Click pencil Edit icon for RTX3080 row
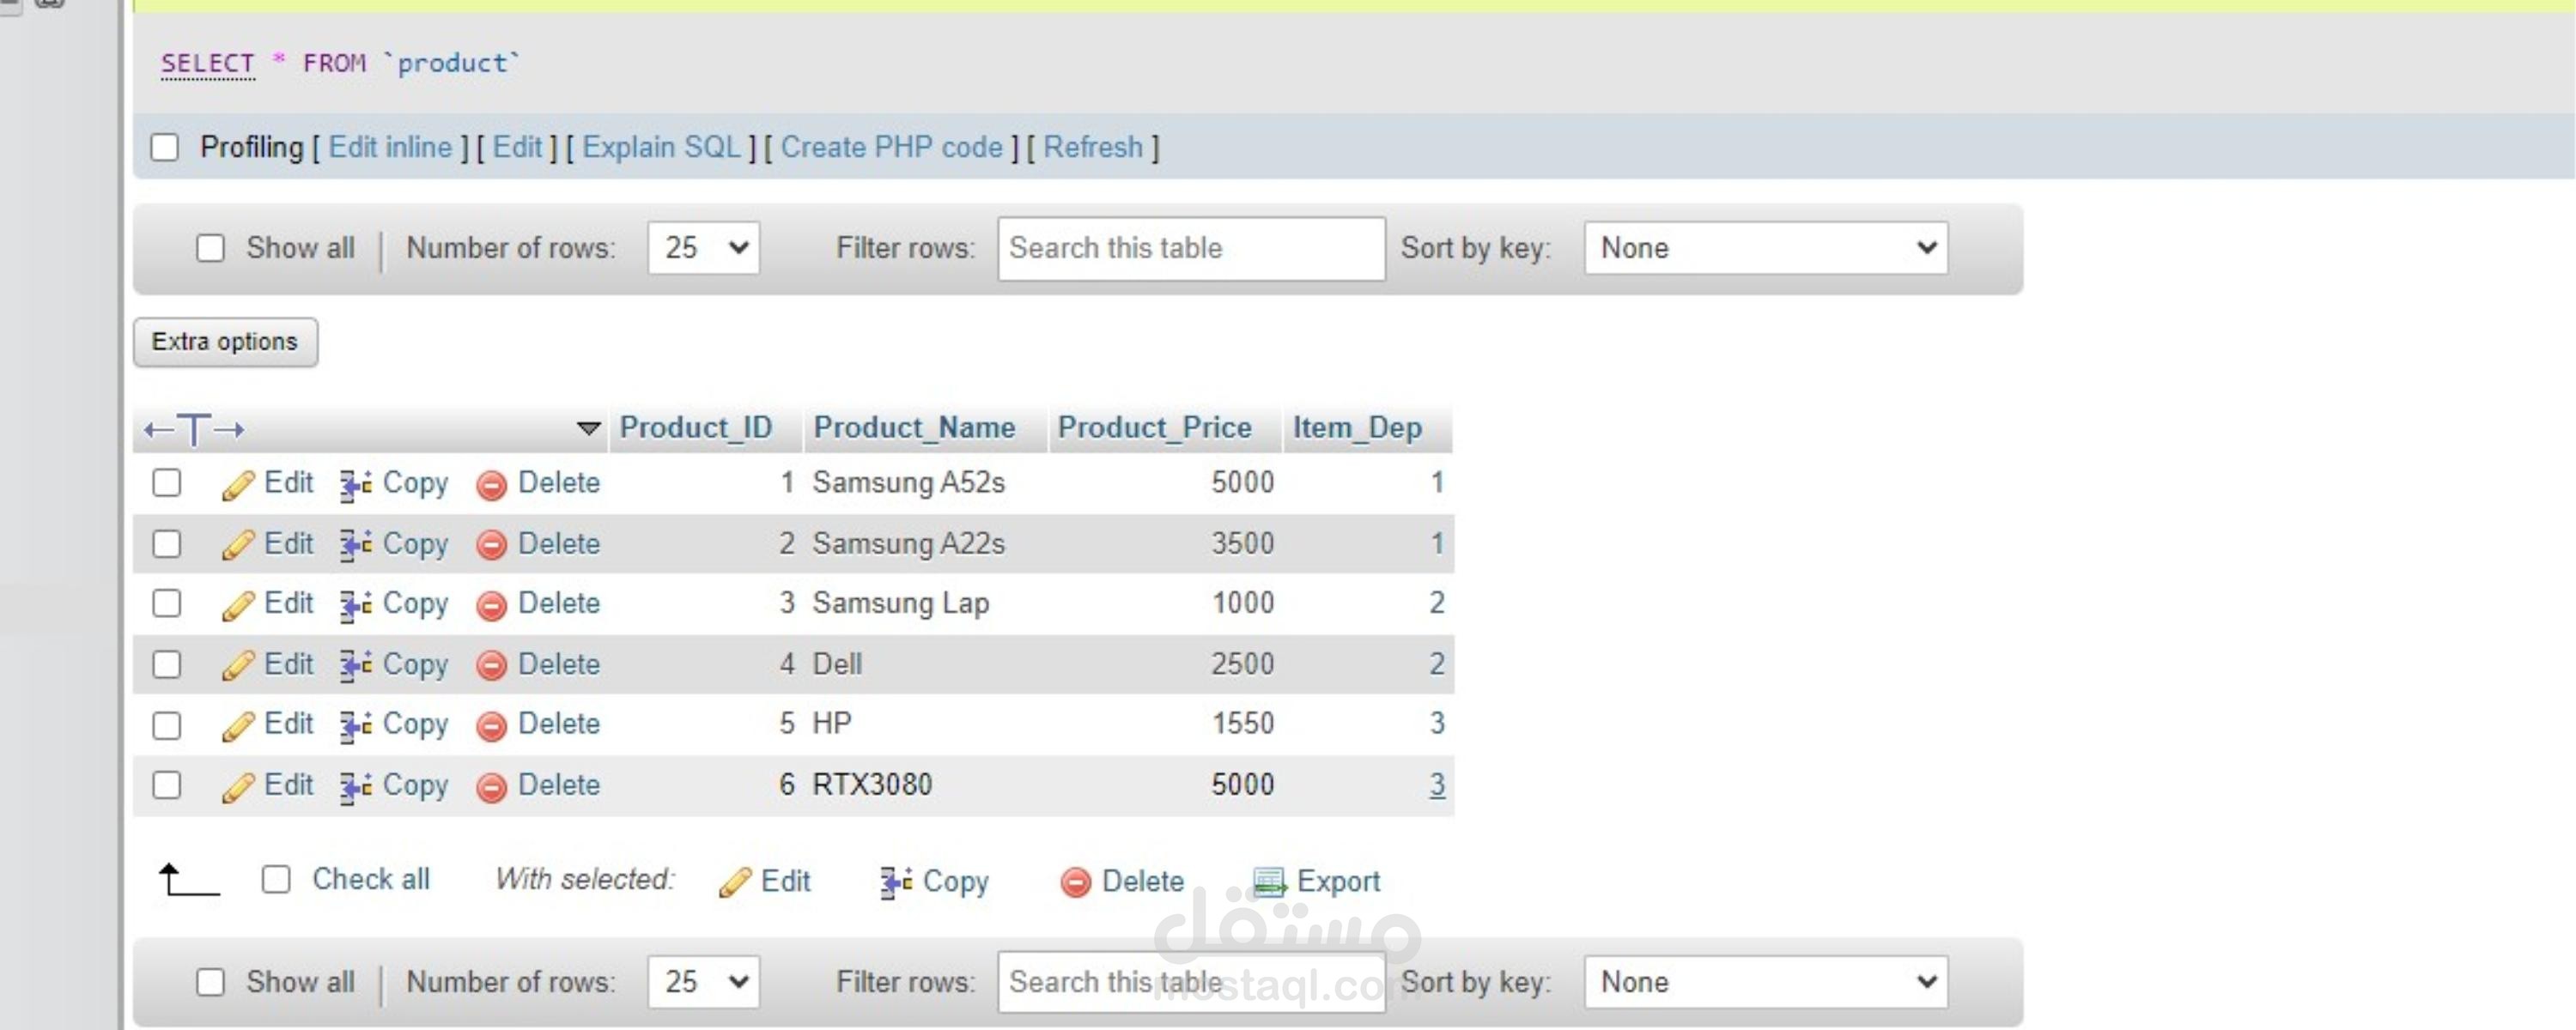Image resolution: width=2576 pixels, height=1030 pixels. click(238, 787)
